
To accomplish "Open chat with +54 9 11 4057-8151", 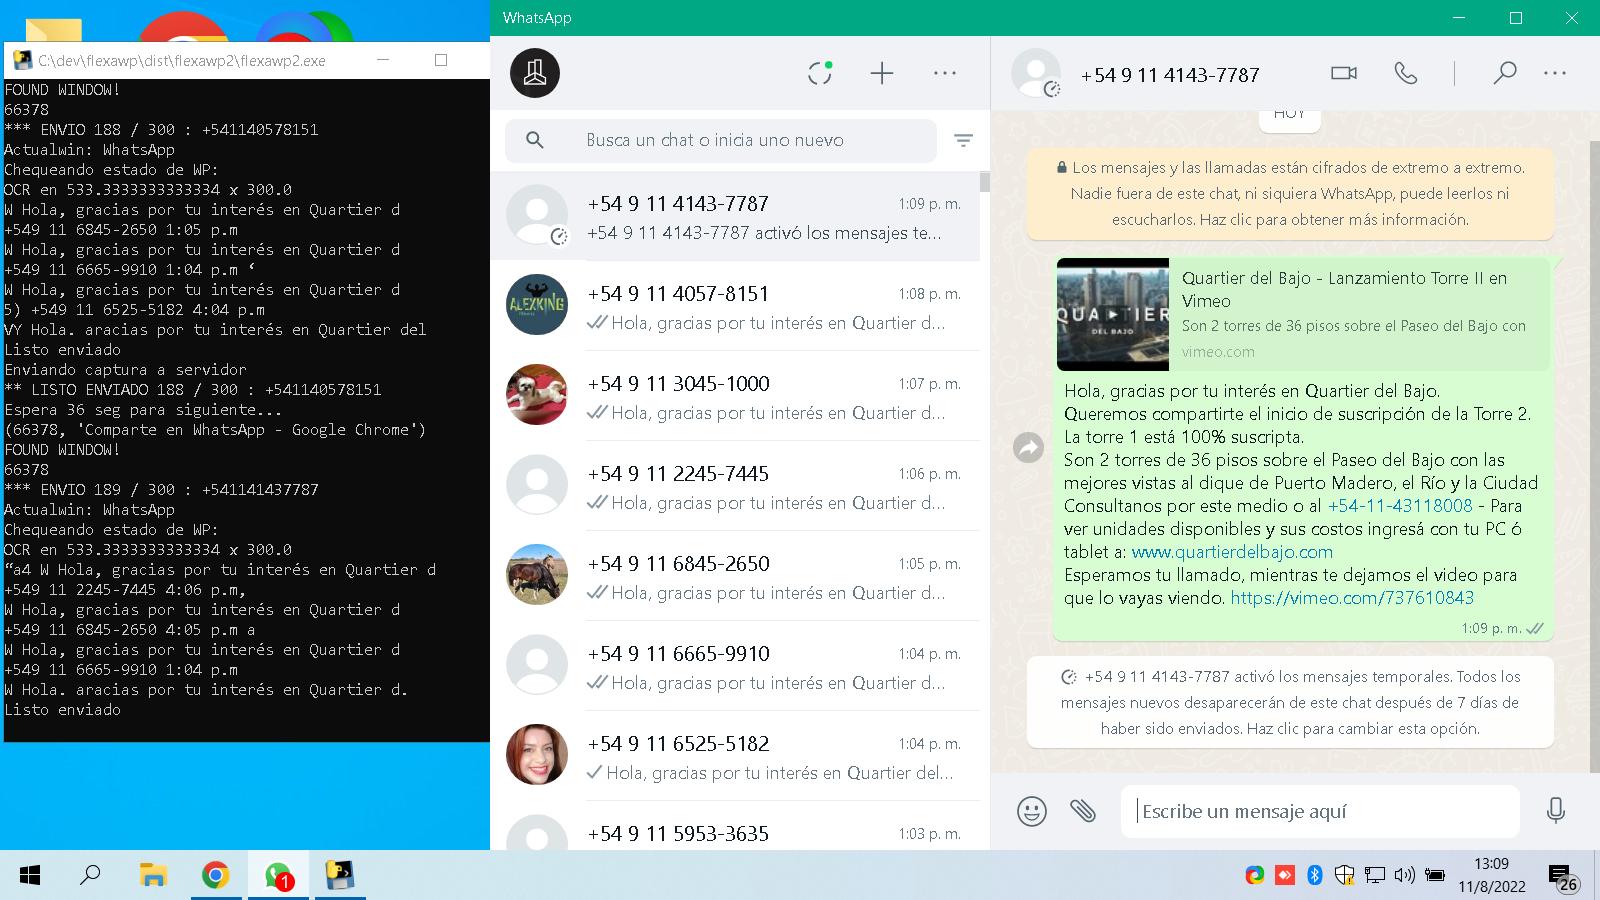I will click(x=735, y=306).
